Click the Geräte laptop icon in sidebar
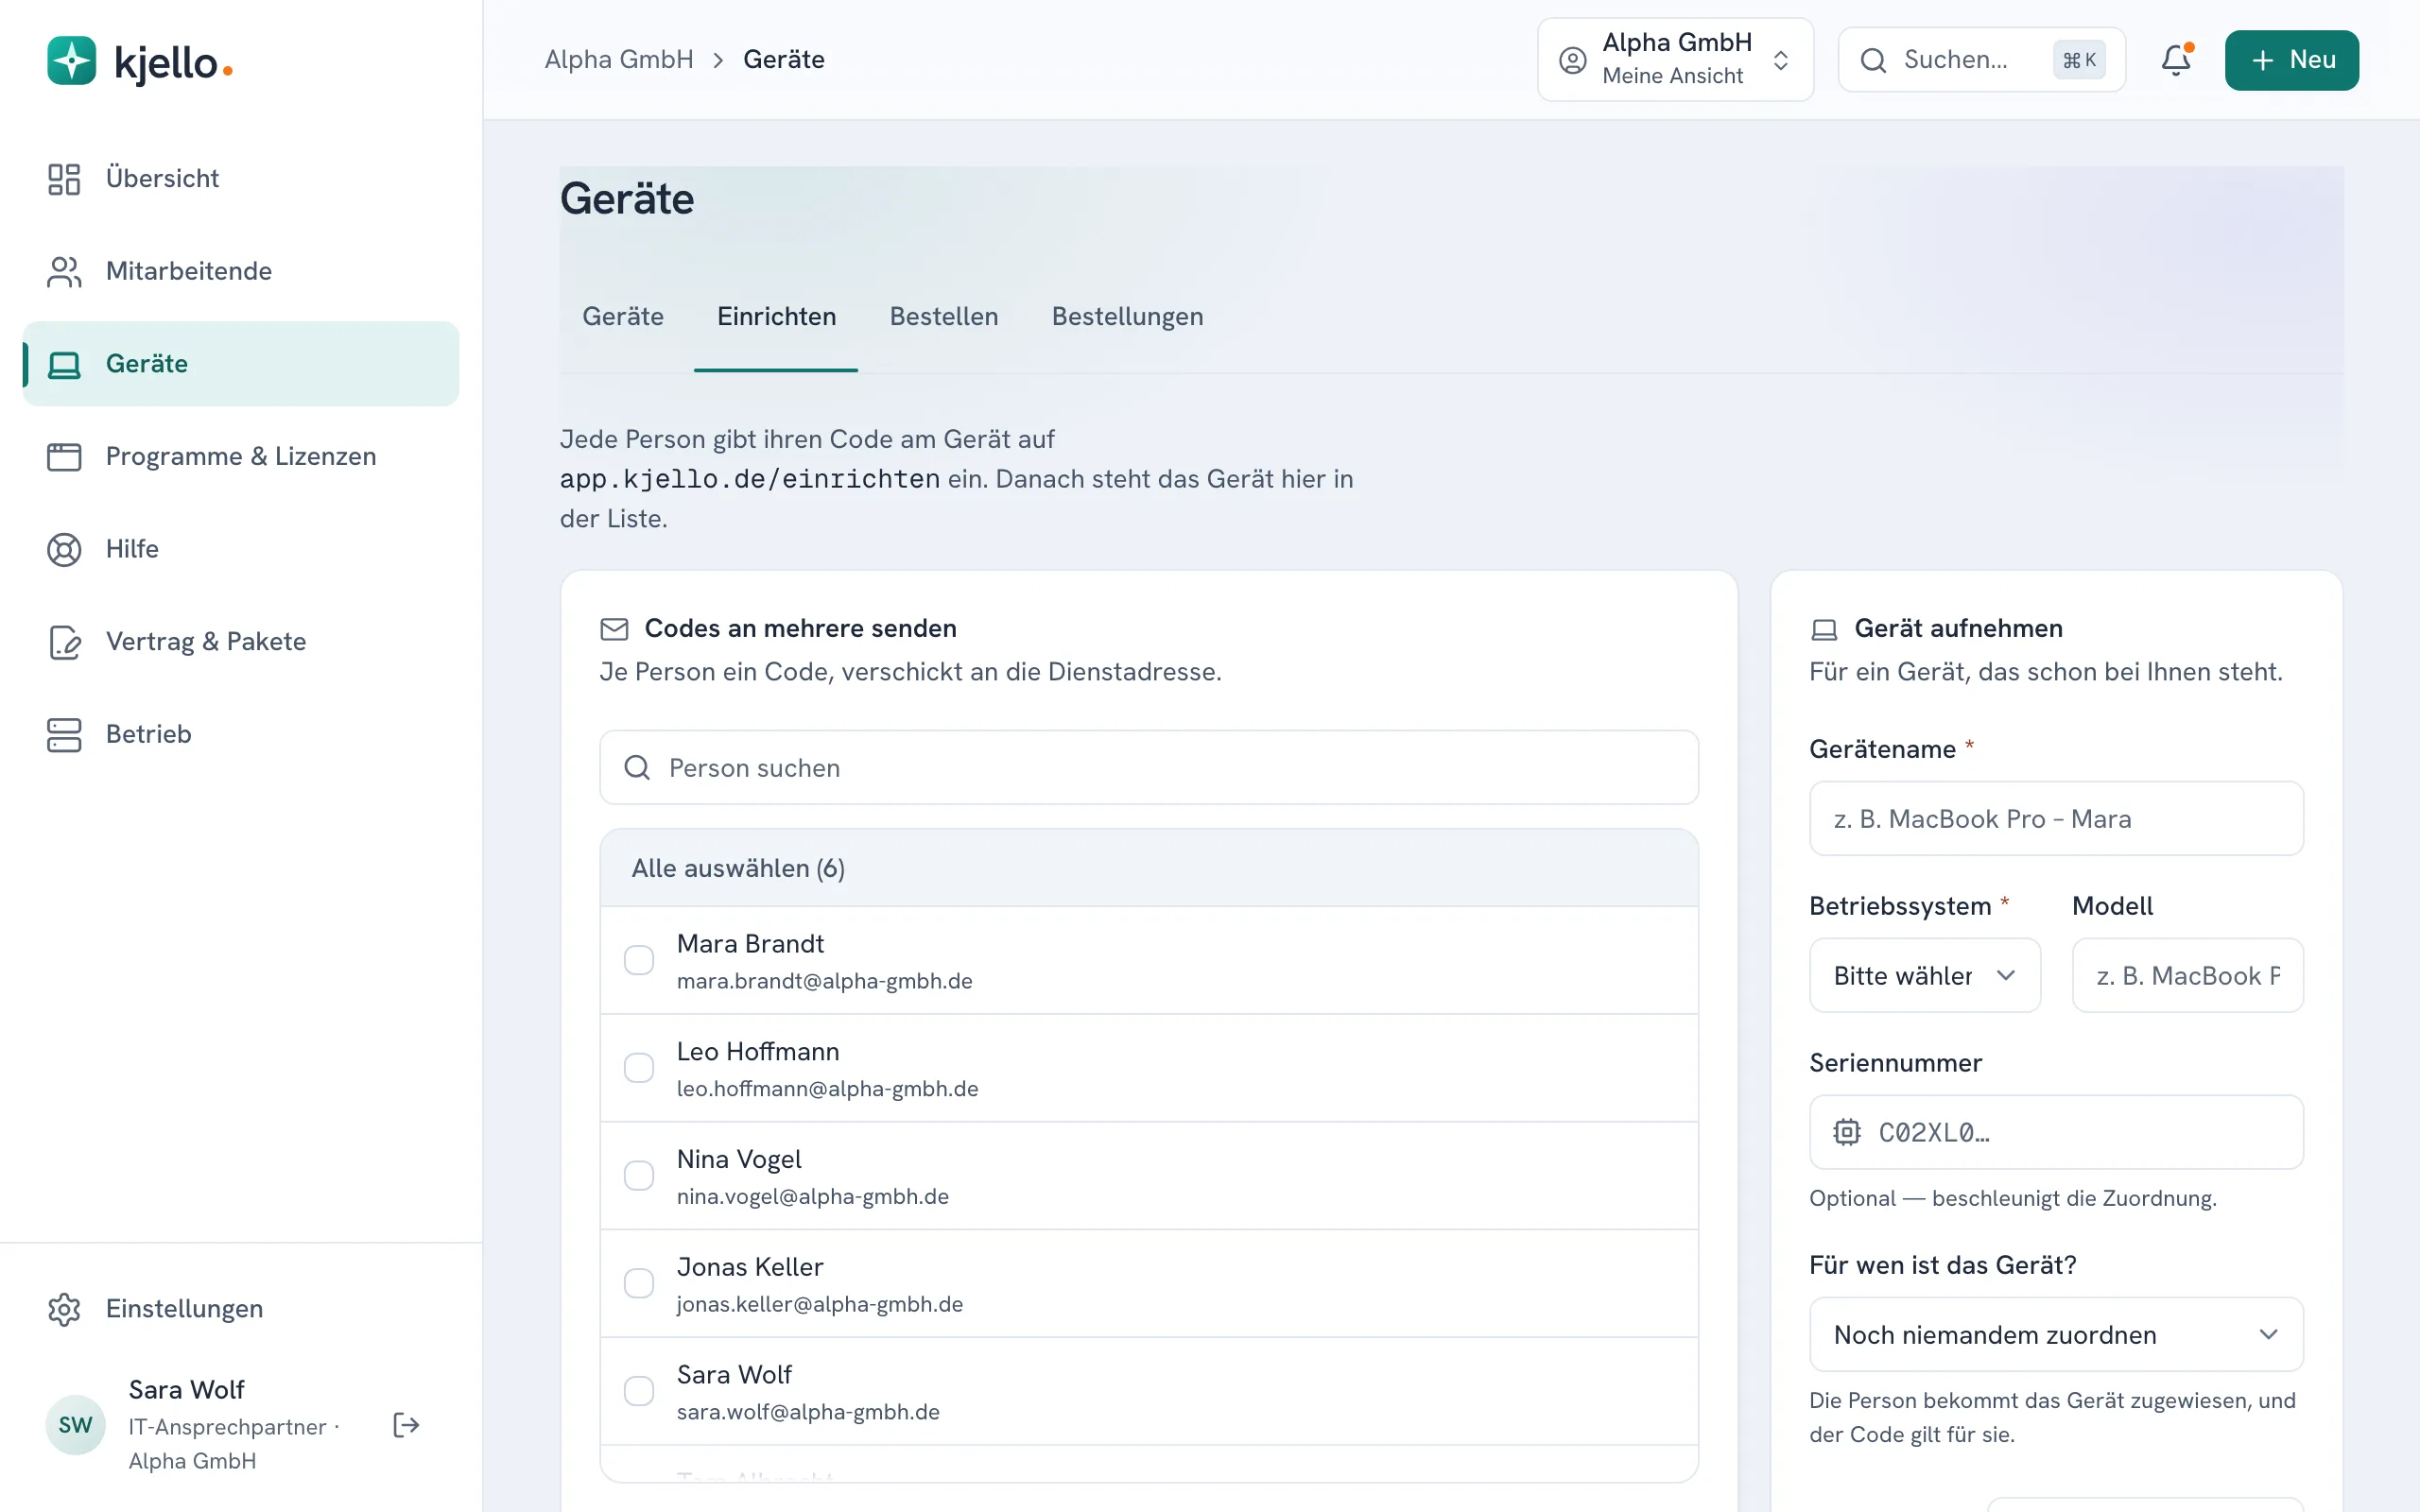This screenshot has width=2420, height=1512. tap(64, 364)
